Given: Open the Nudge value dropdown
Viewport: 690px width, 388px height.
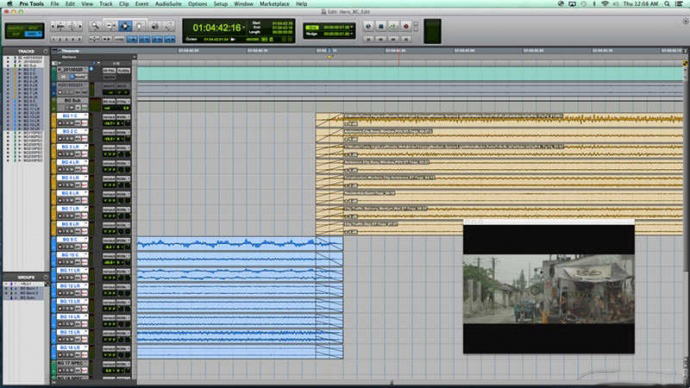Looking at the screenshot, I should [x=352, y=33].
